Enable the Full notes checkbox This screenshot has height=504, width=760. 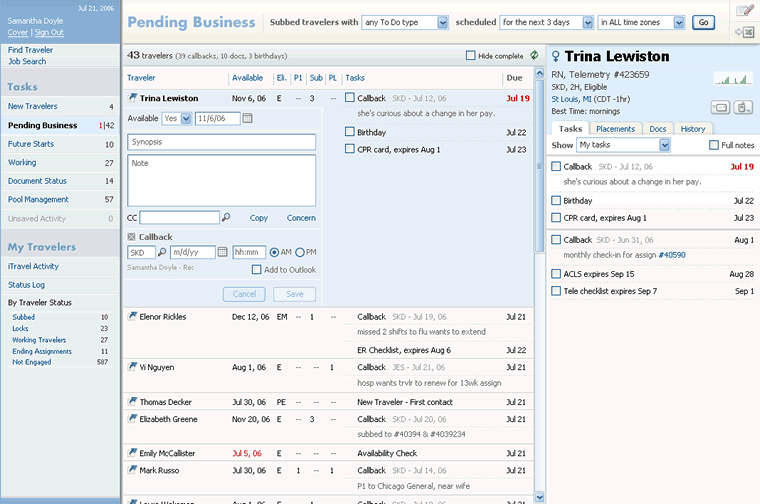tap(714, 145)
